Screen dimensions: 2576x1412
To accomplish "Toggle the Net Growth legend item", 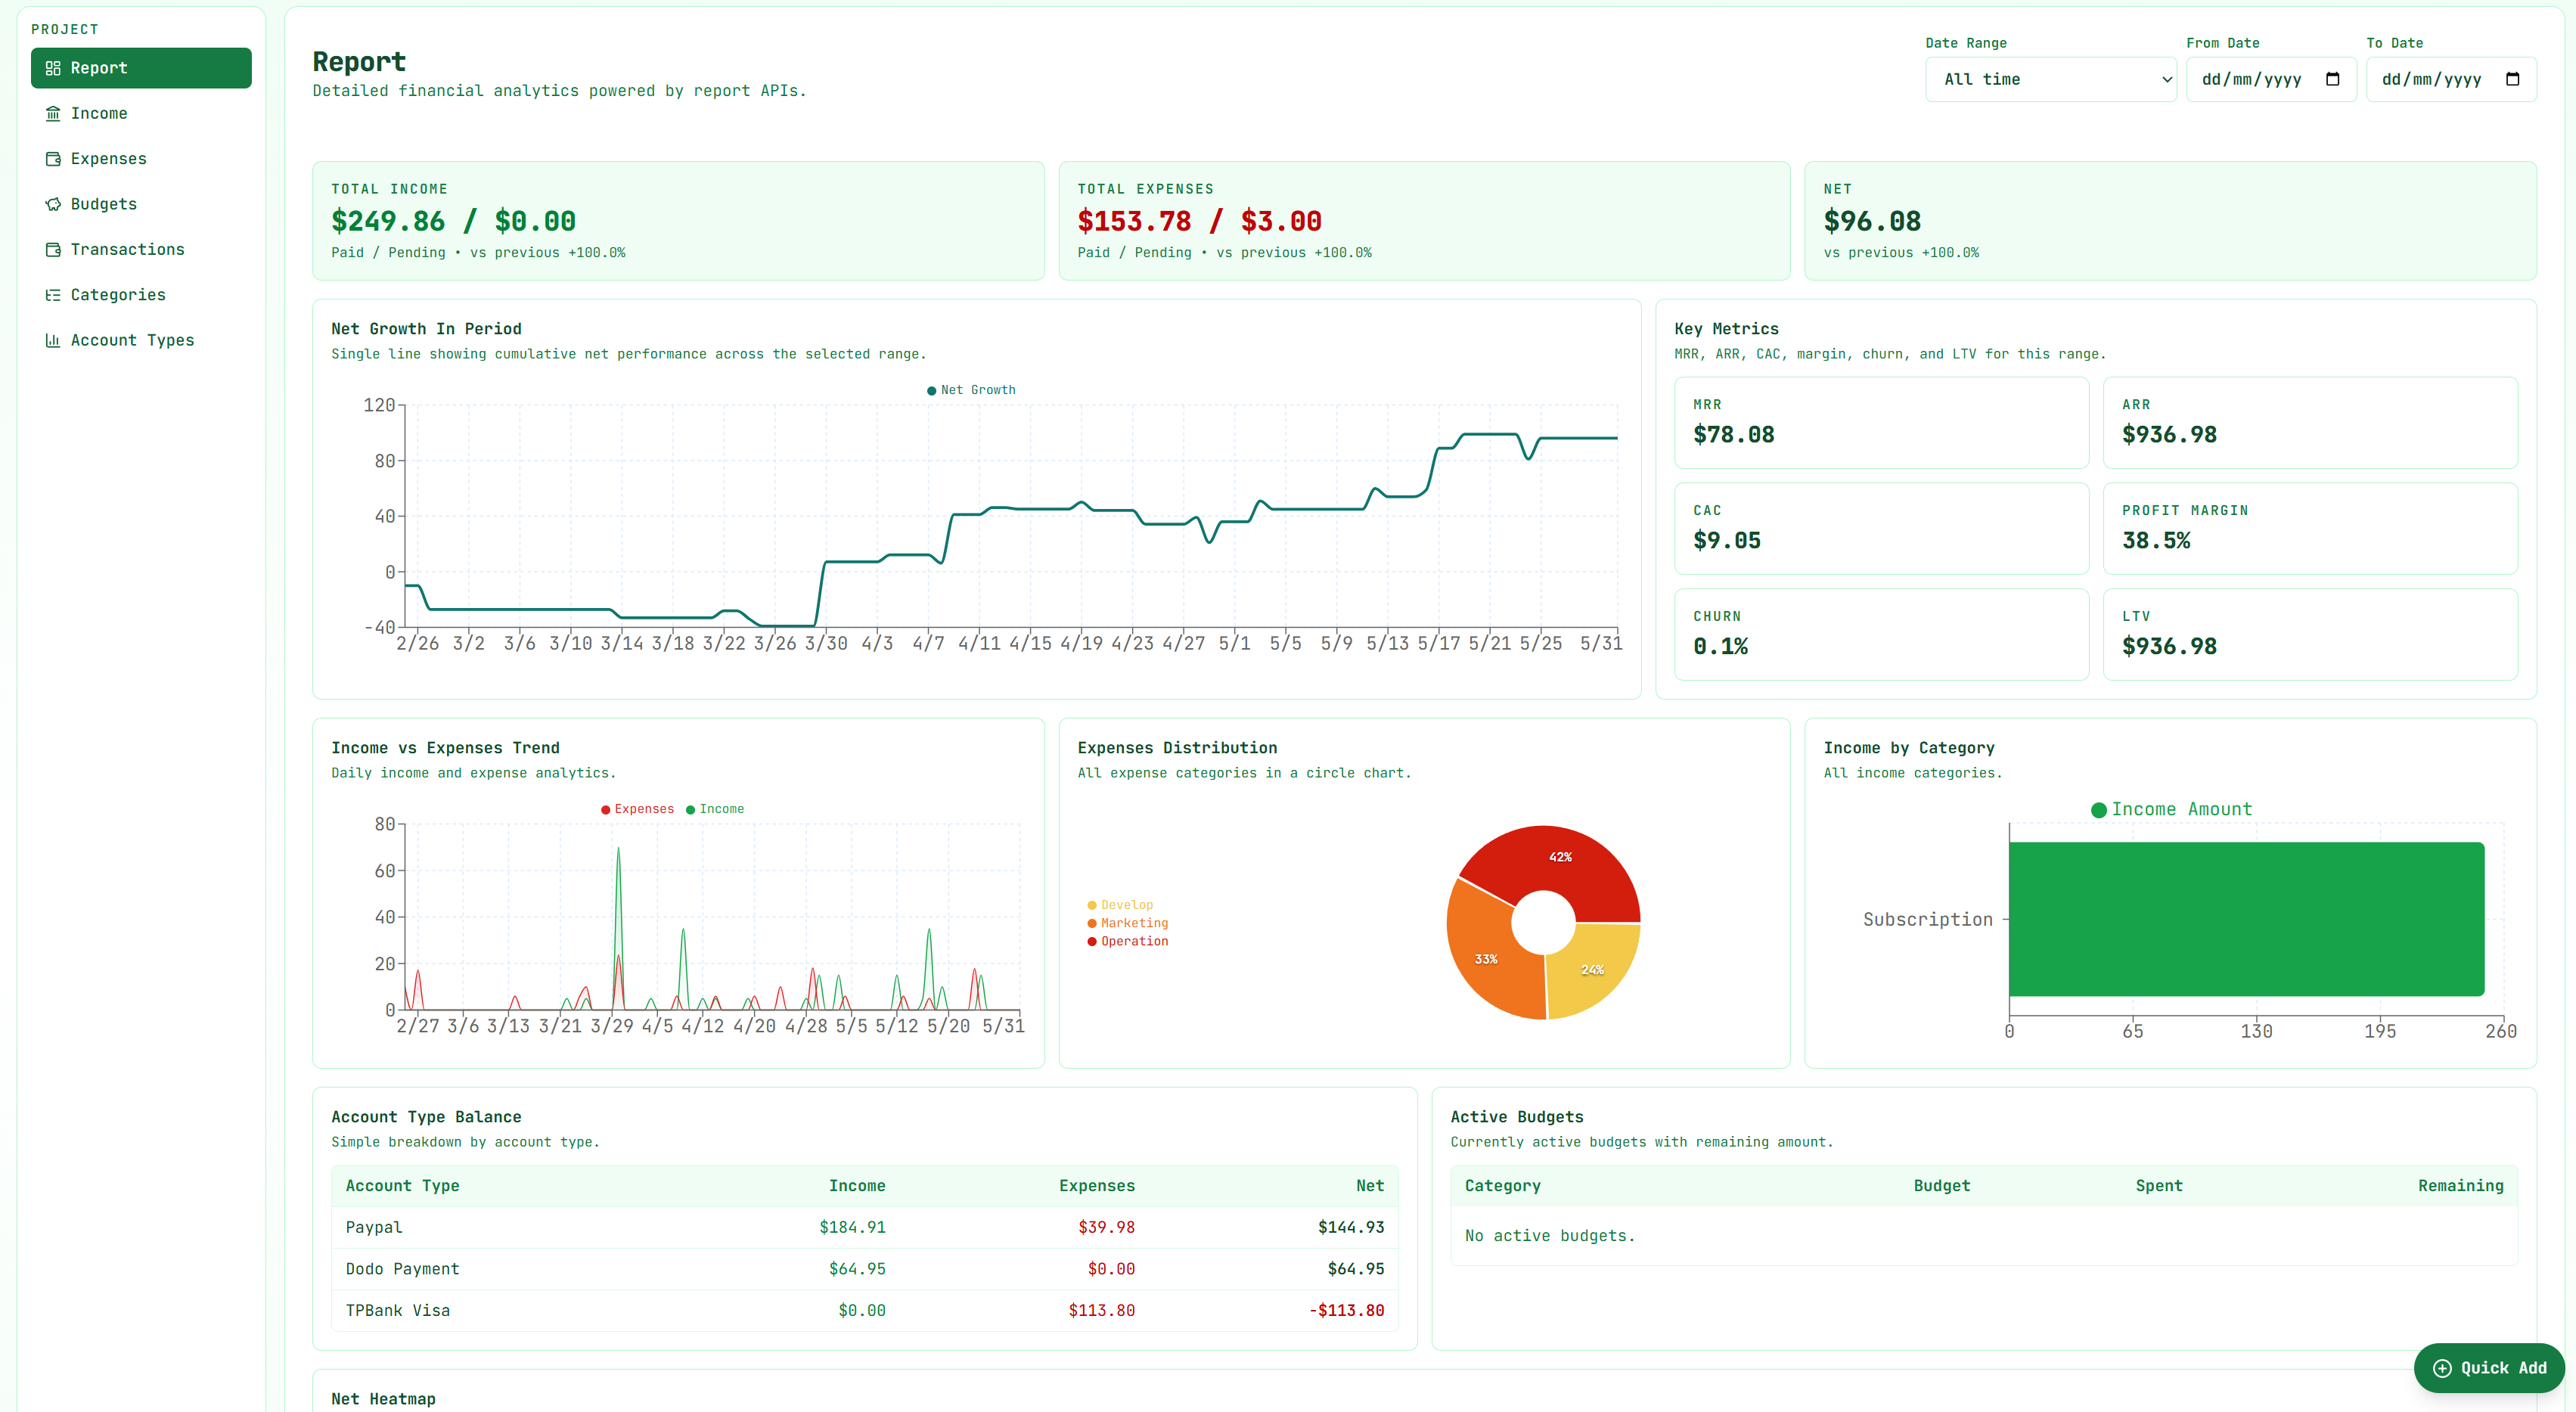I will click(971, 390).
